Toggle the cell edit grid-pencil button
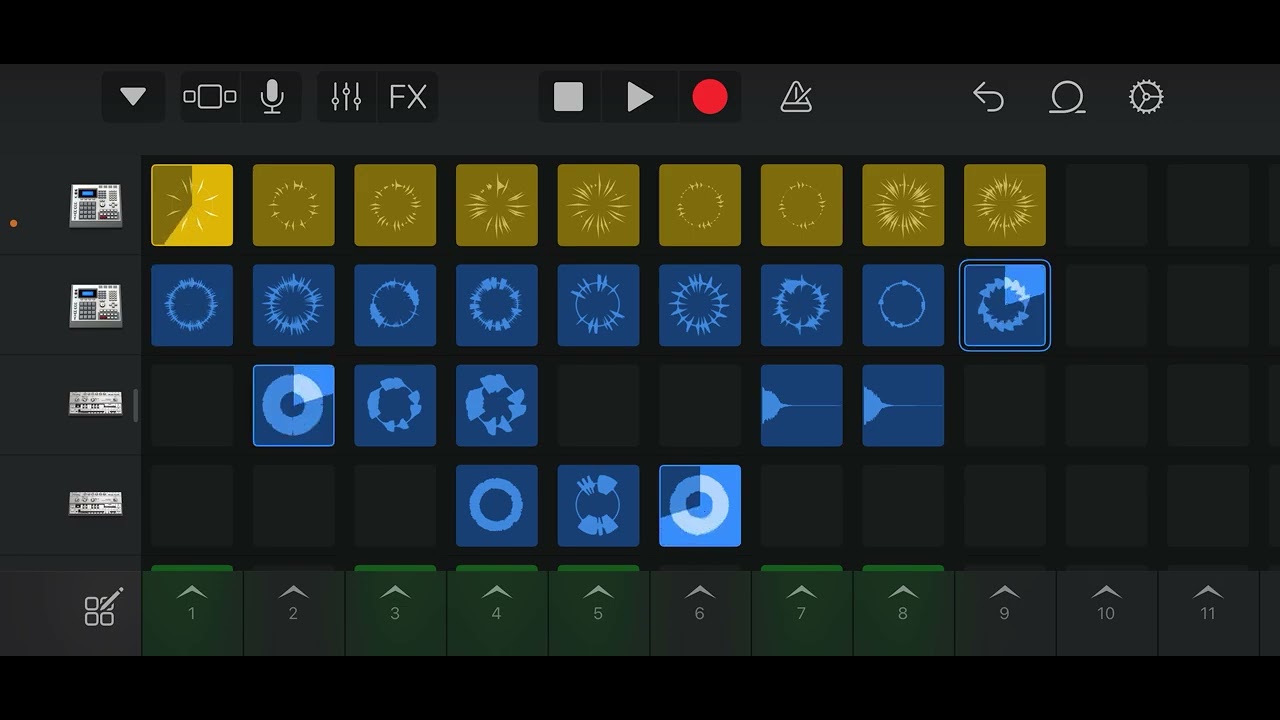1280x720 pixels. click(x=104, y=606)
